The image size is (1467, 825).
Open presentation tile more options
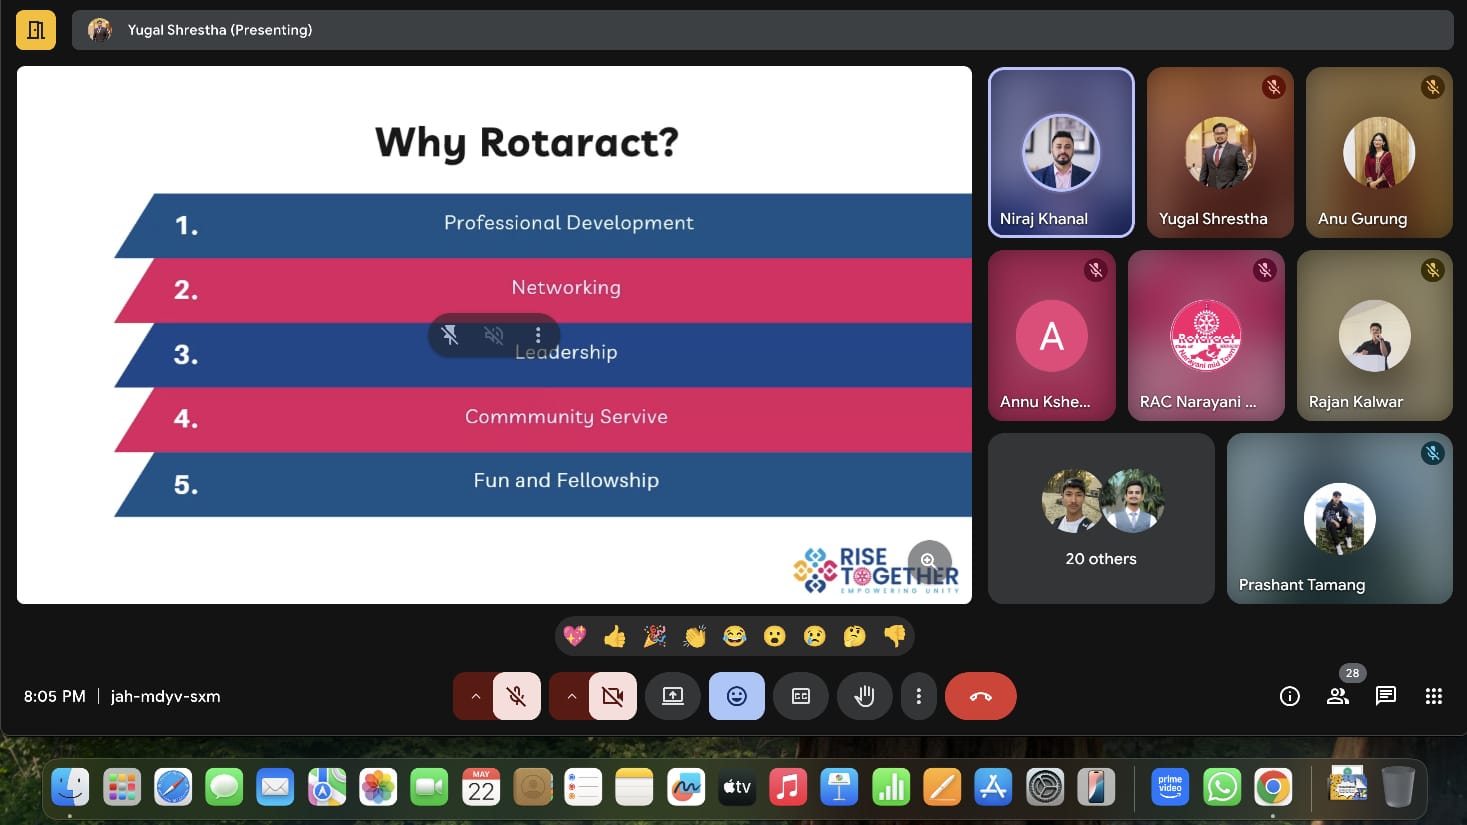[x=538, y=335]
